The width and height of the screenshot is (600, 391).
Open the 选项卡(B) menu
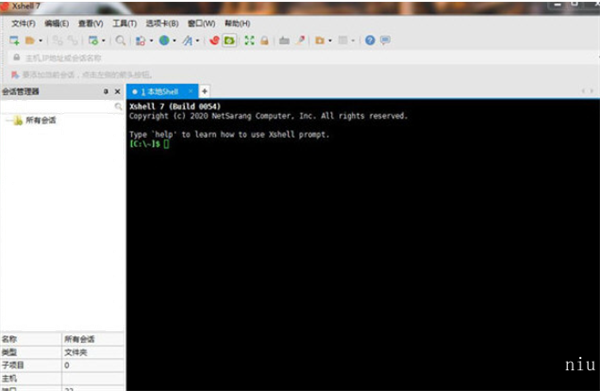click(162, 24)
